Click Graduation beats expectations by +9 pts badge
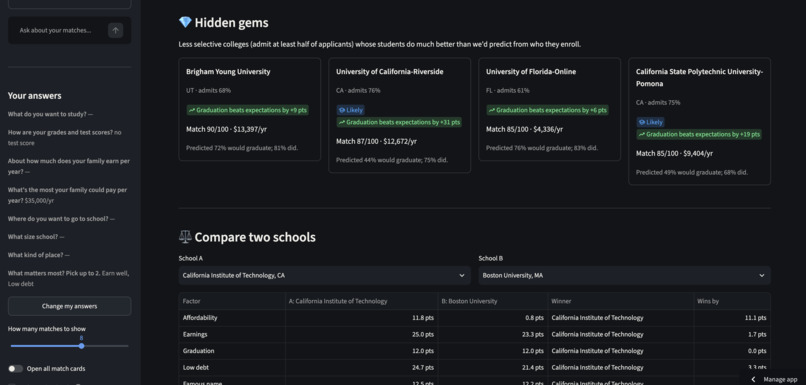Viewport: 806px width, 385px height. [247, 110]
